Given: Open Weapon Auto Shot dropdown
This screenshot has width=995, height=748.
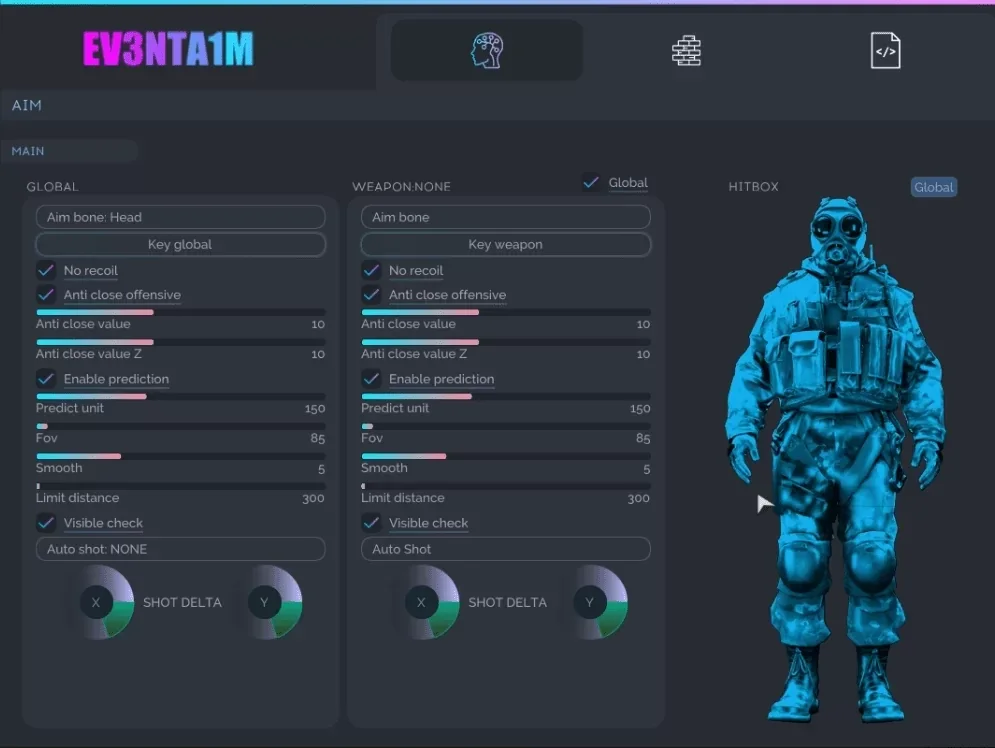Looking at the screenshot, I should tap(506, 549).
